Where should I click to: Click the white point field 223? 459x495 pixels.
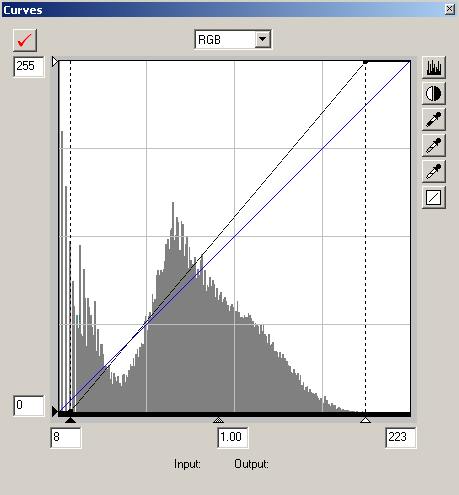click(x=401, y=438)
